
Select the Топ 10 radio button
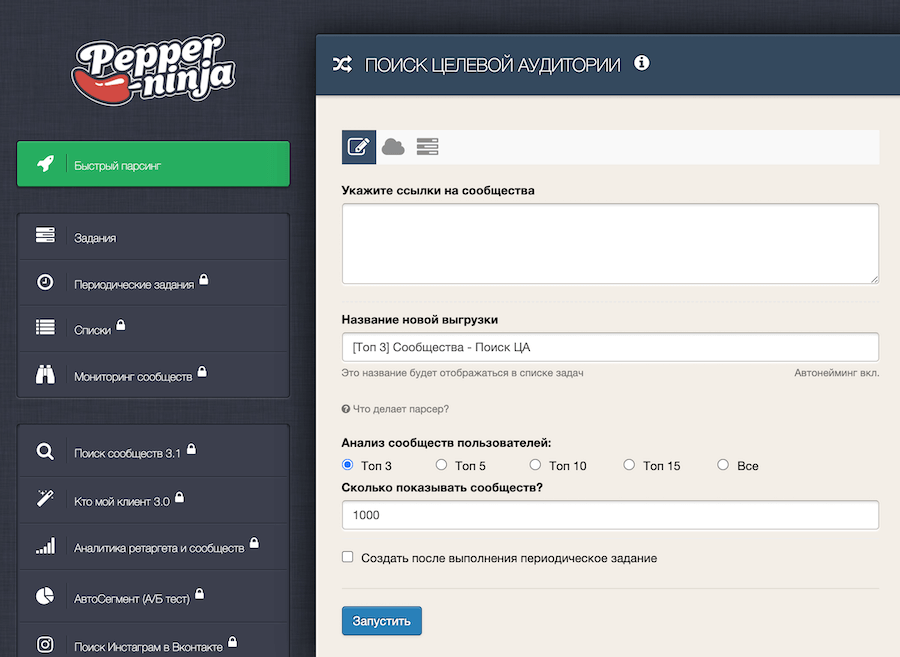click(535, 465)
